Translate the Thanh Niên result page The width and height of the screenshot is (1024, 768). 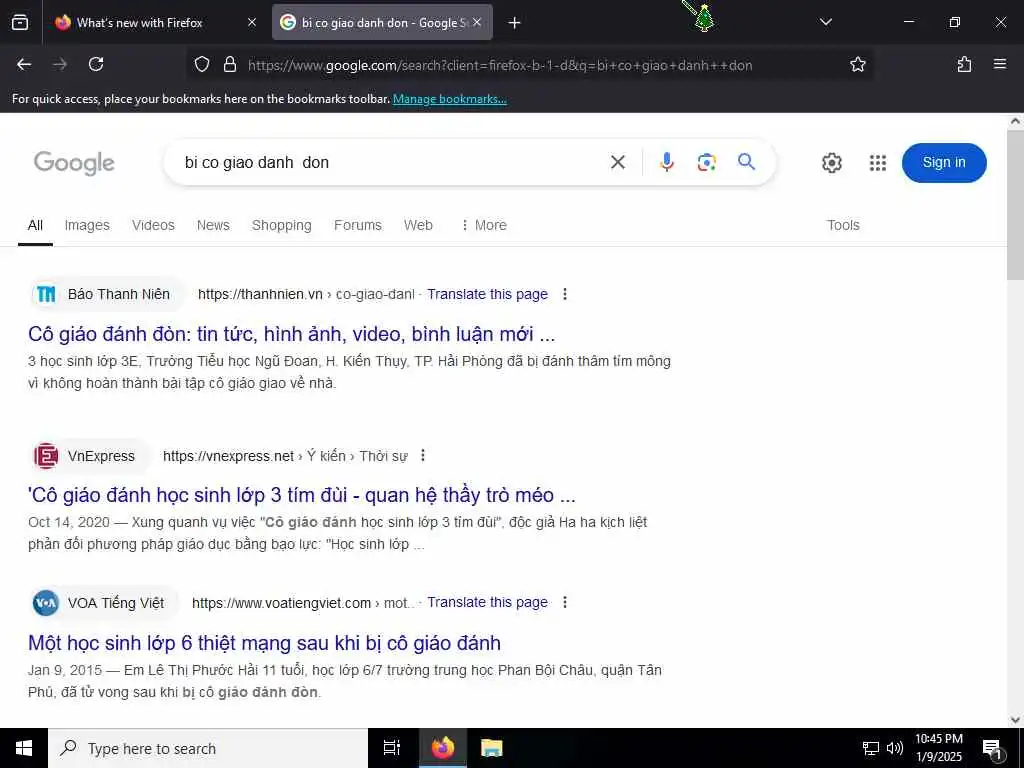pos(487,295)
